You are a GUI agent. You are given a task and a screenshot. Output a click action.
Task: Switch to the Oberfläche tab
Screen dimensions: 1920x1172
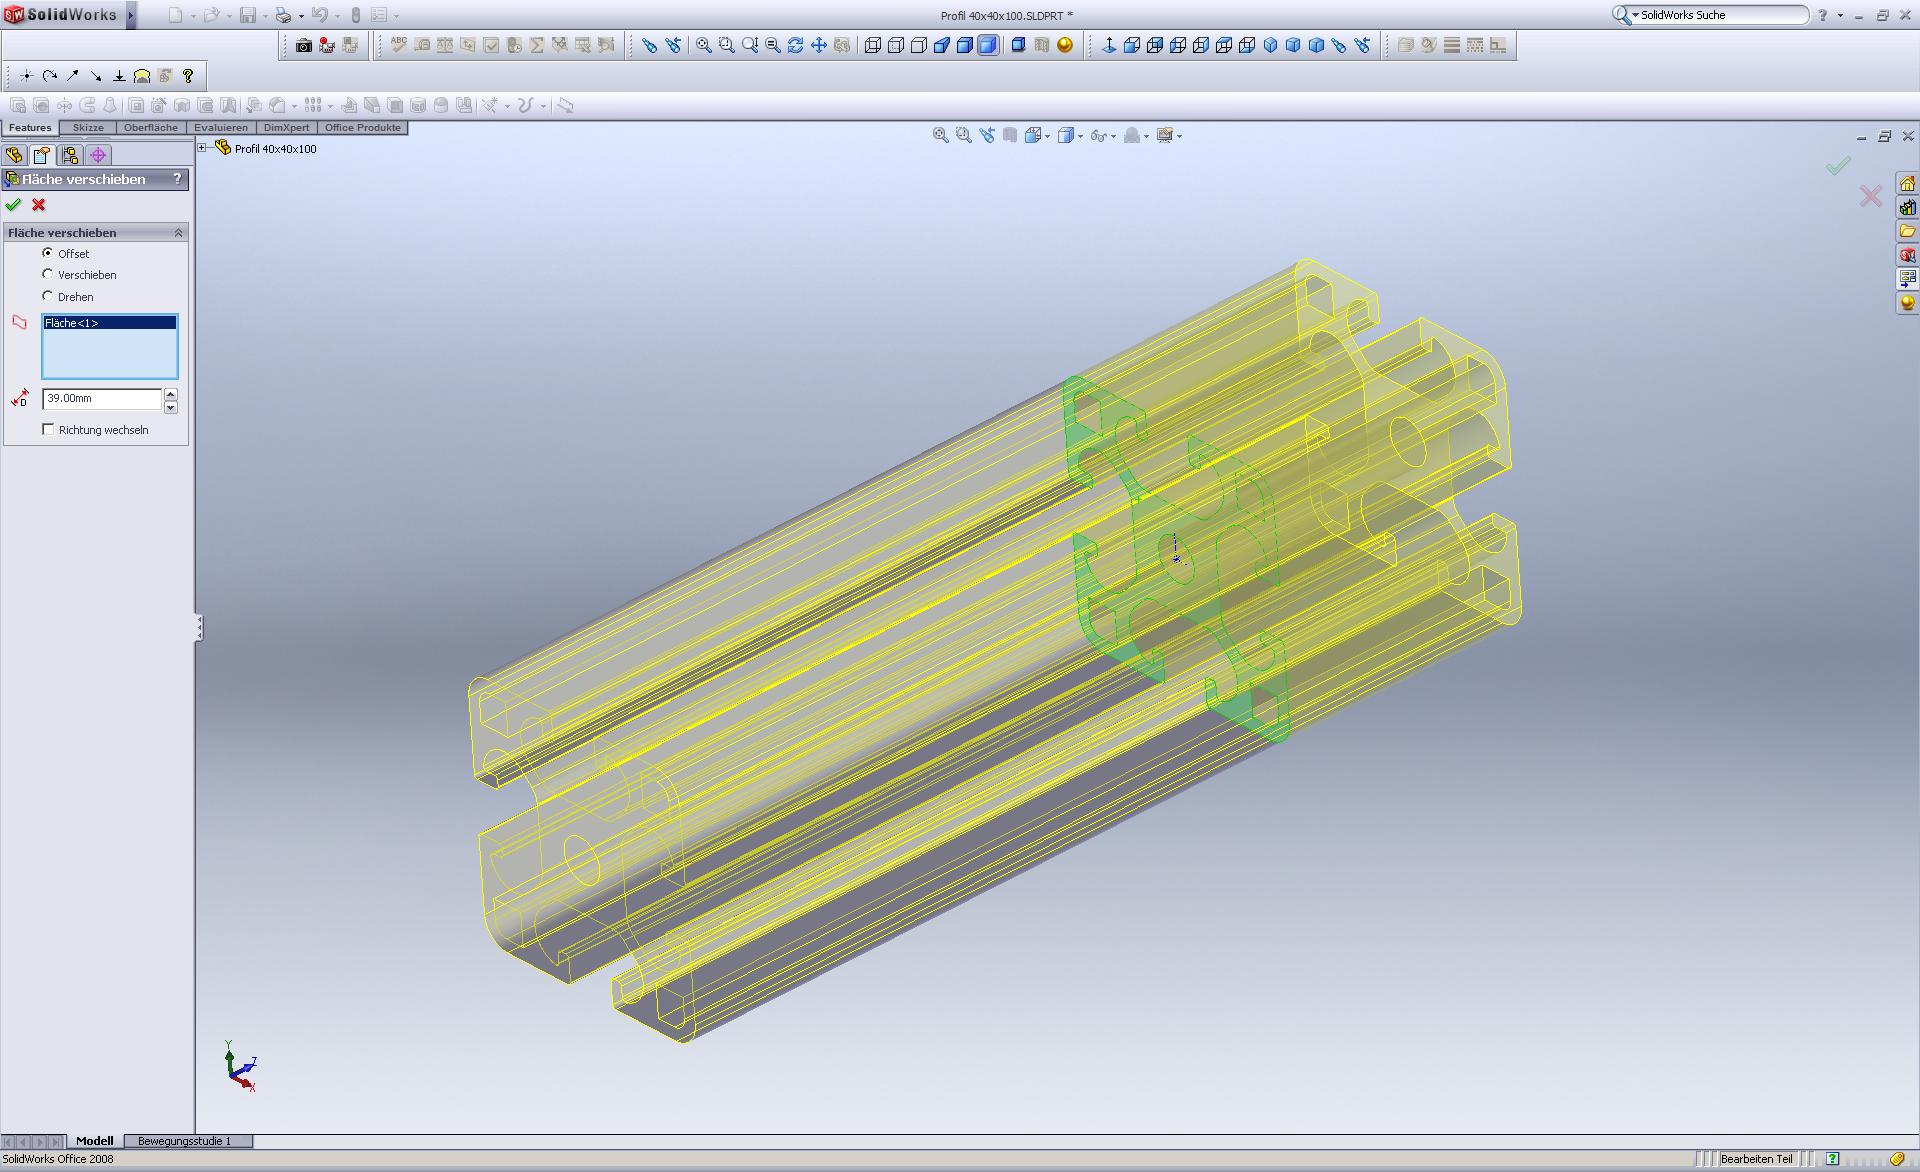point(151,128)
